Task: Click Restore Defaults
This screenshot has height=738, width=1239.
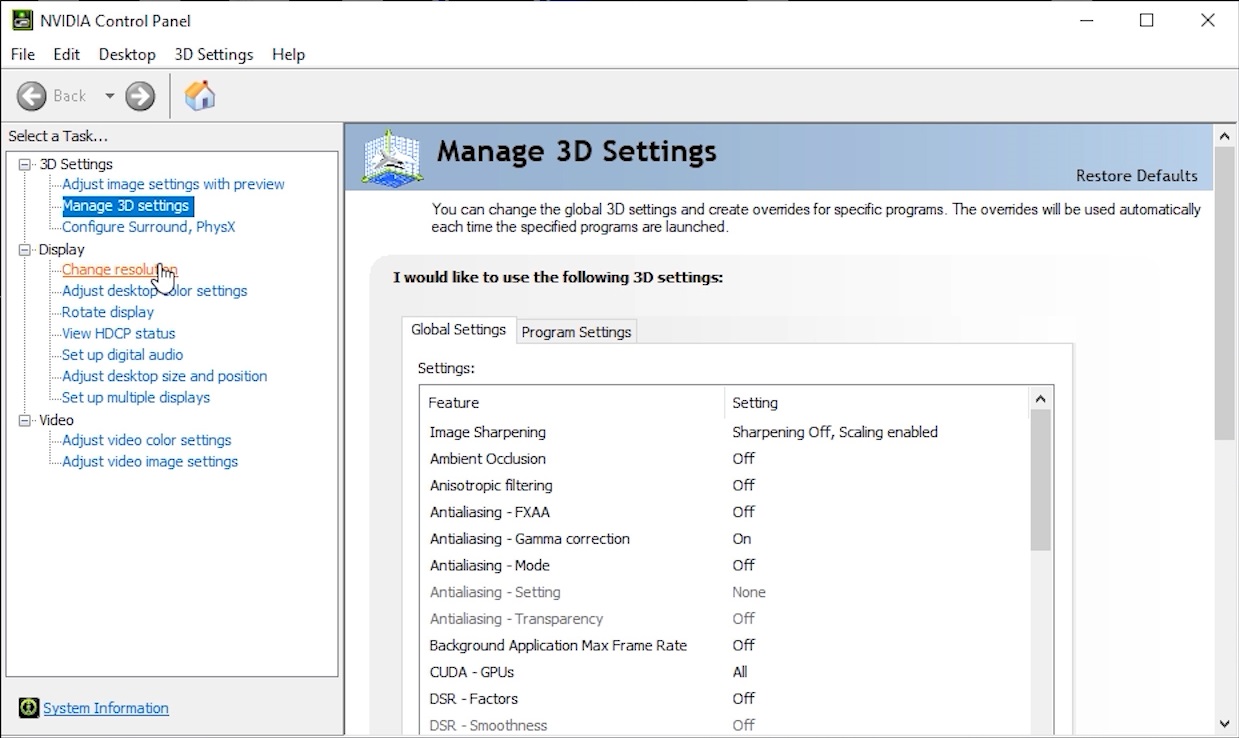Action: click(1136, 176)
